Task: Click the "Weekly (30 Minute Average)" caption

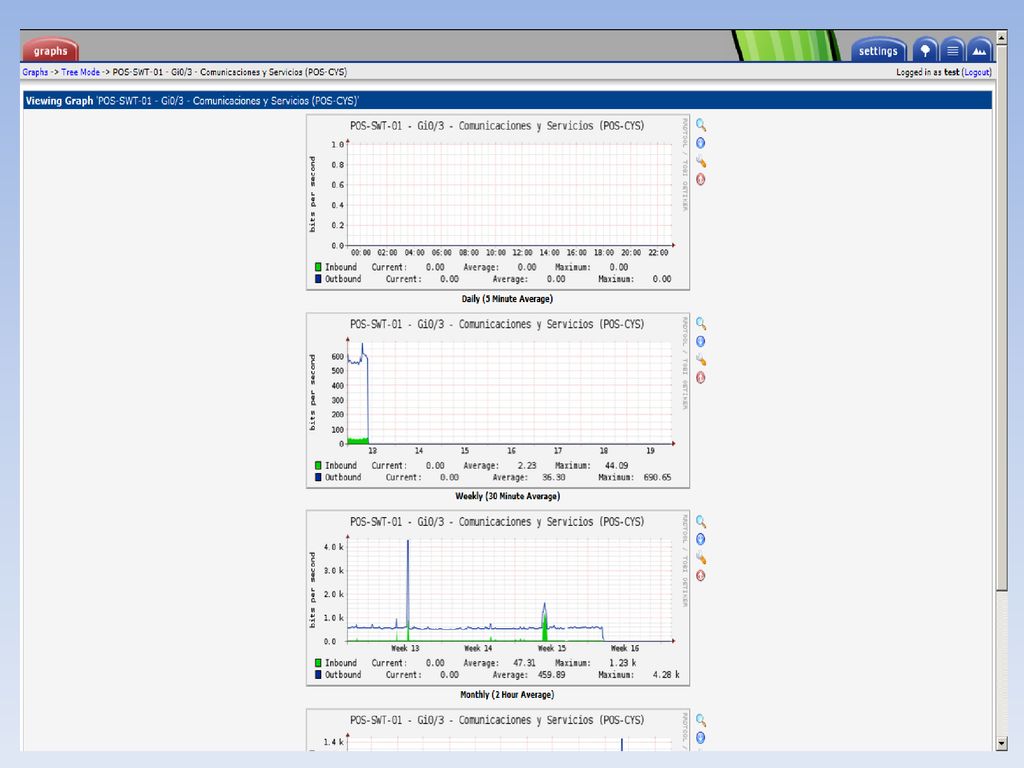Action: click(507, 496)
